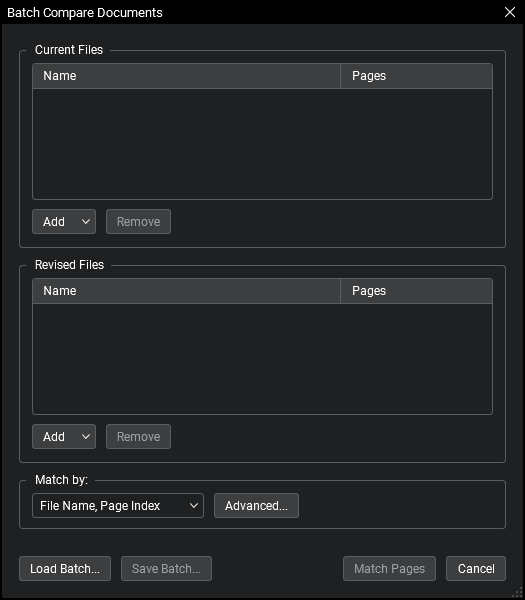Click Remove under Current Files
The image size is (525, 600).
138,221
